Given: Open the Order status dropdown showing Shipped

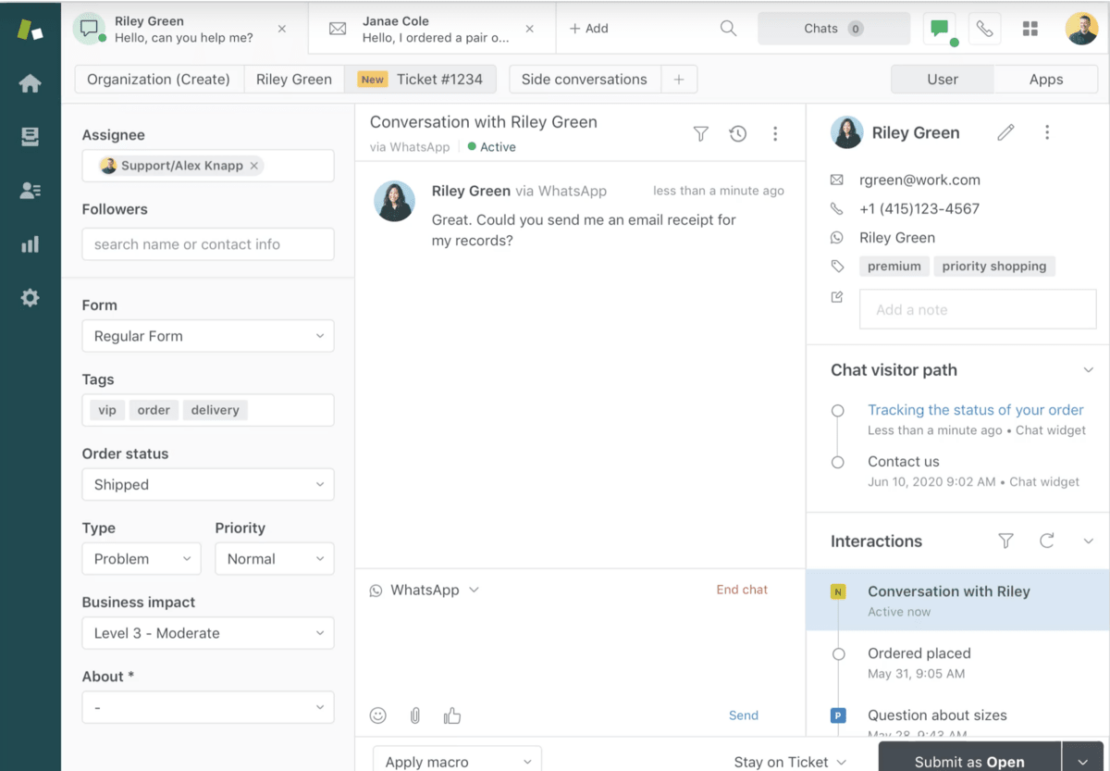Looking at the screenshot, I should tap(207, 484).
